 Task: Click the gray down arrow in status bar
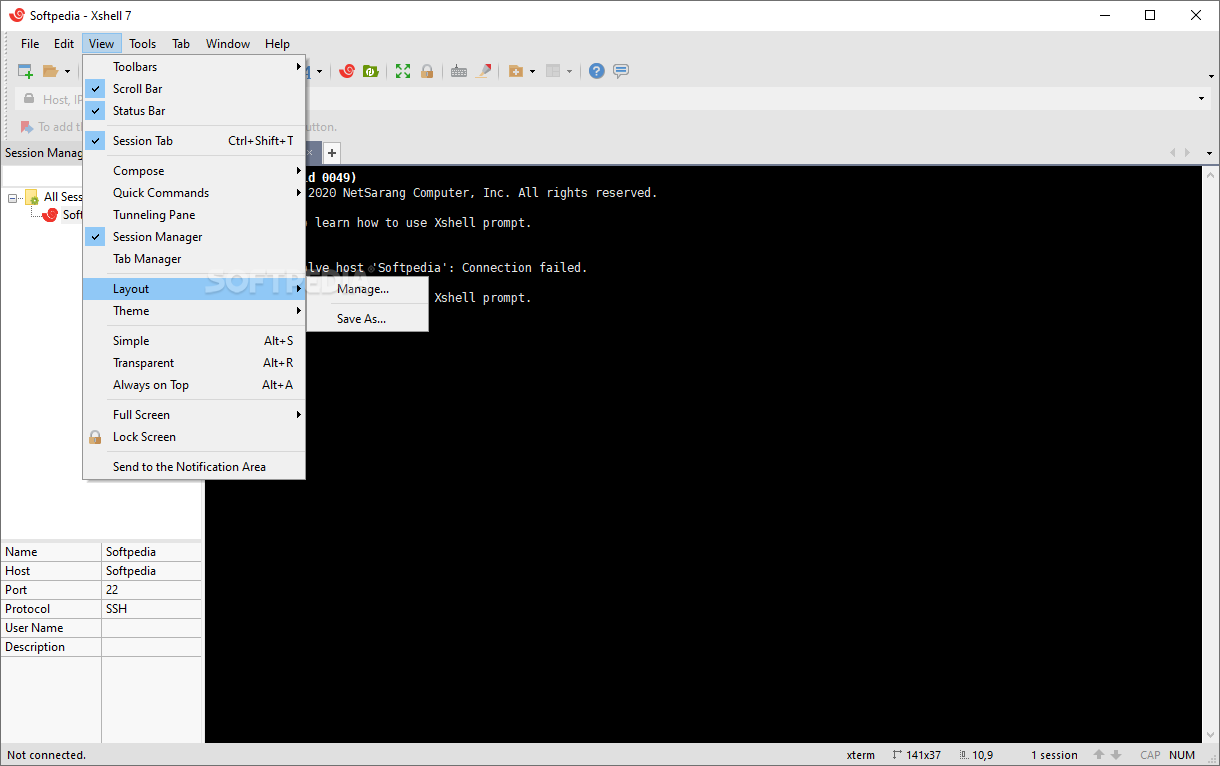1116,755
